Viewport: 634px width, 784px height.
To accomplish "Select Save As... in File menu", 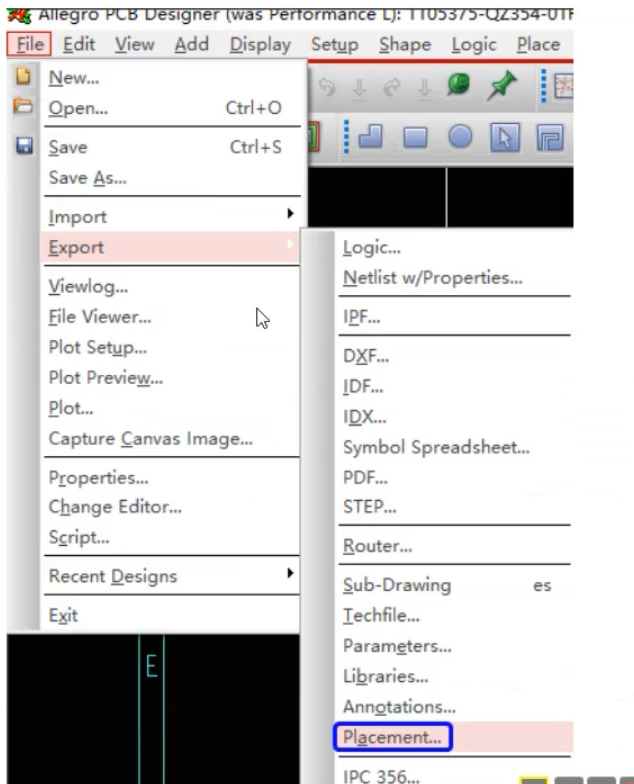I will point(88,178).
